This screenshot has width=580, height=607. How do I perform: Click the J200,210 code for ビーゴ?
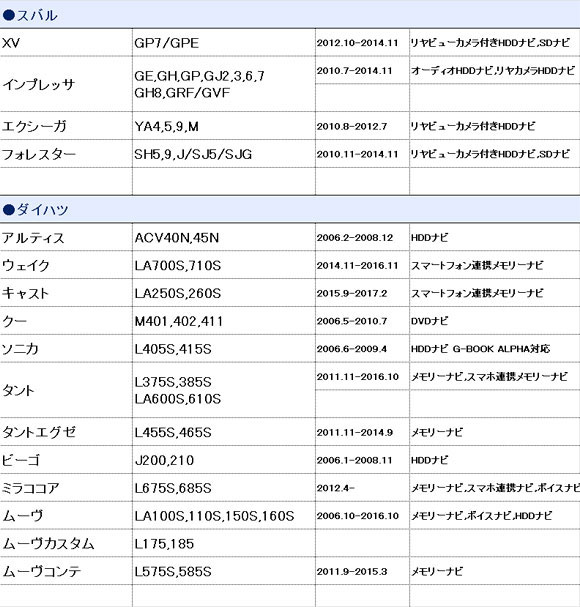tap(164, 460)
